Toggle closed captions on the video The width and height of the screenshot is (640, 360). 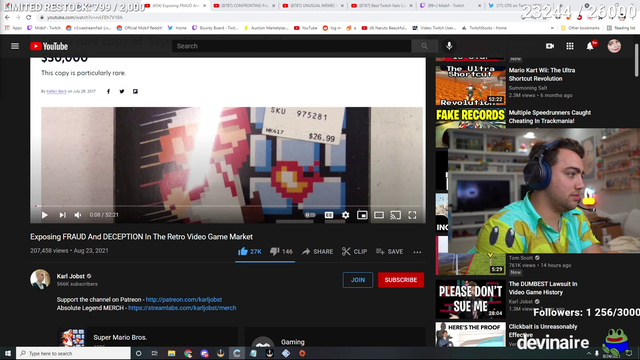(329, 215)
